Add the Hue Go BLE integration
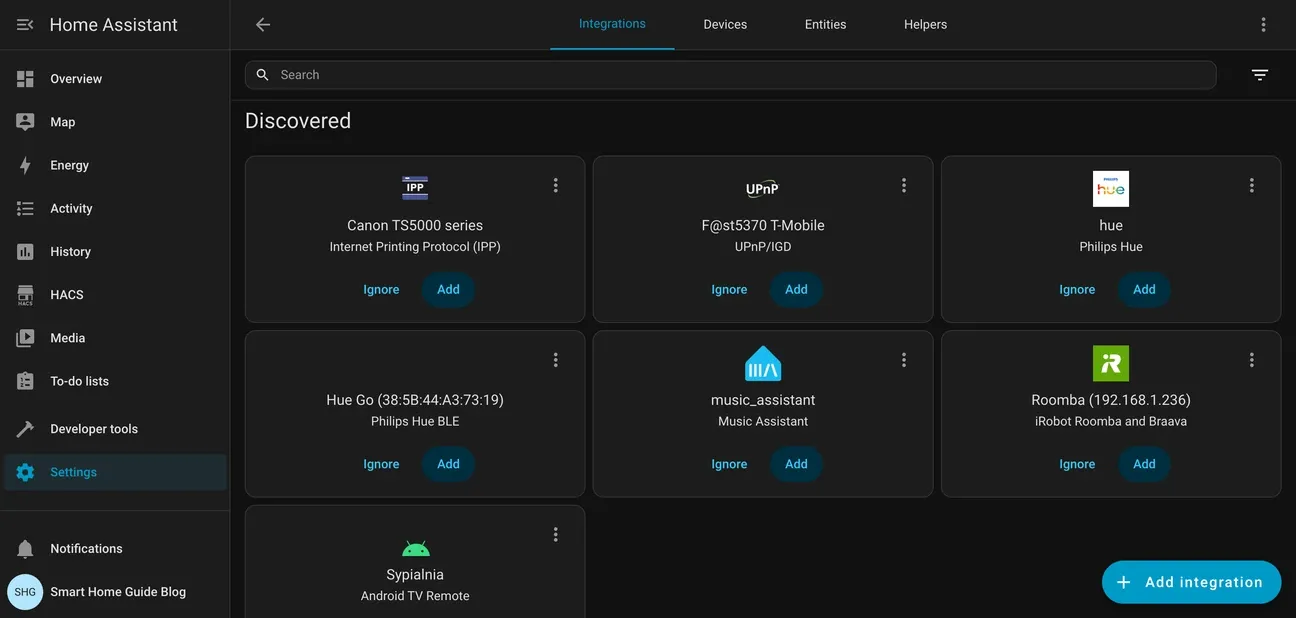 tap(448, 464)
